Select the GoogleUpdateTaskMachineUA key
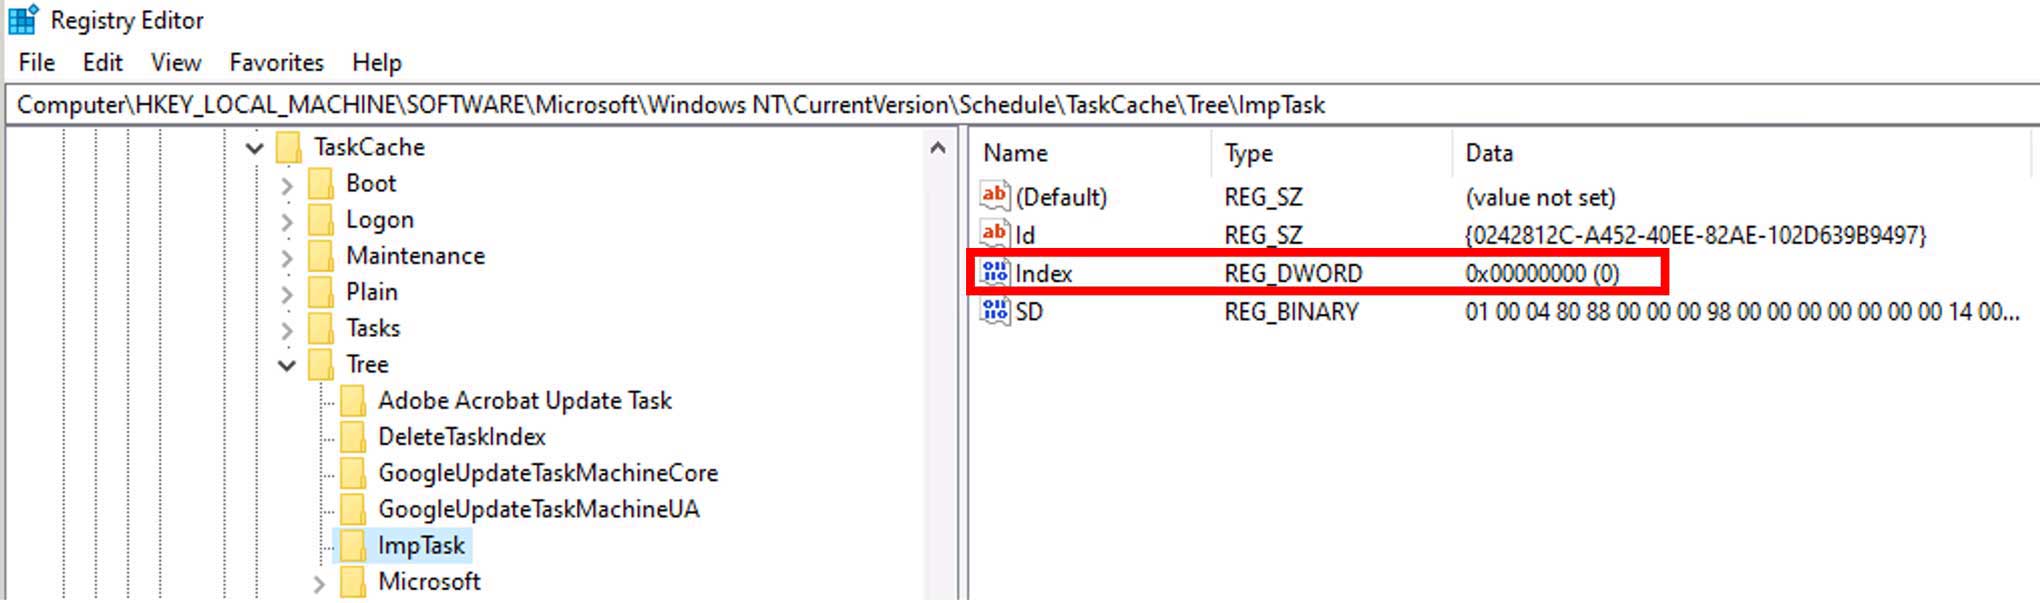The height and width of the screenshot is (603, 2040). pos(538,509)
